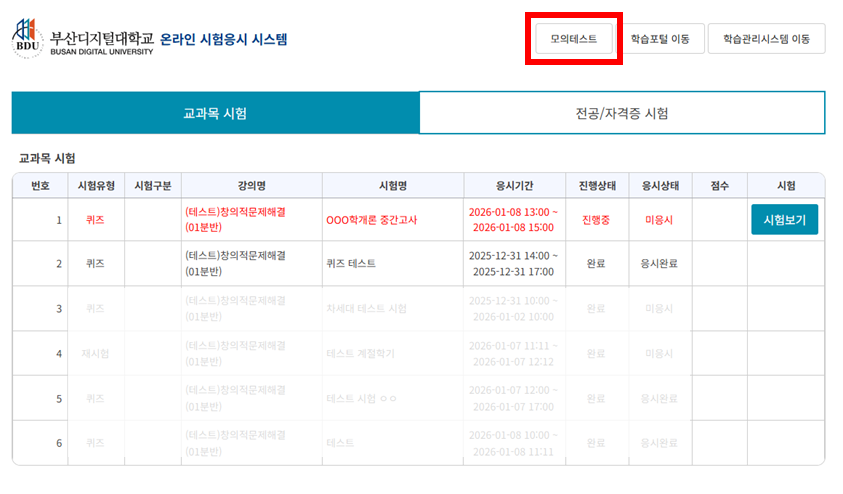Click the 응시상태 column header

click(x=660, y=186)
